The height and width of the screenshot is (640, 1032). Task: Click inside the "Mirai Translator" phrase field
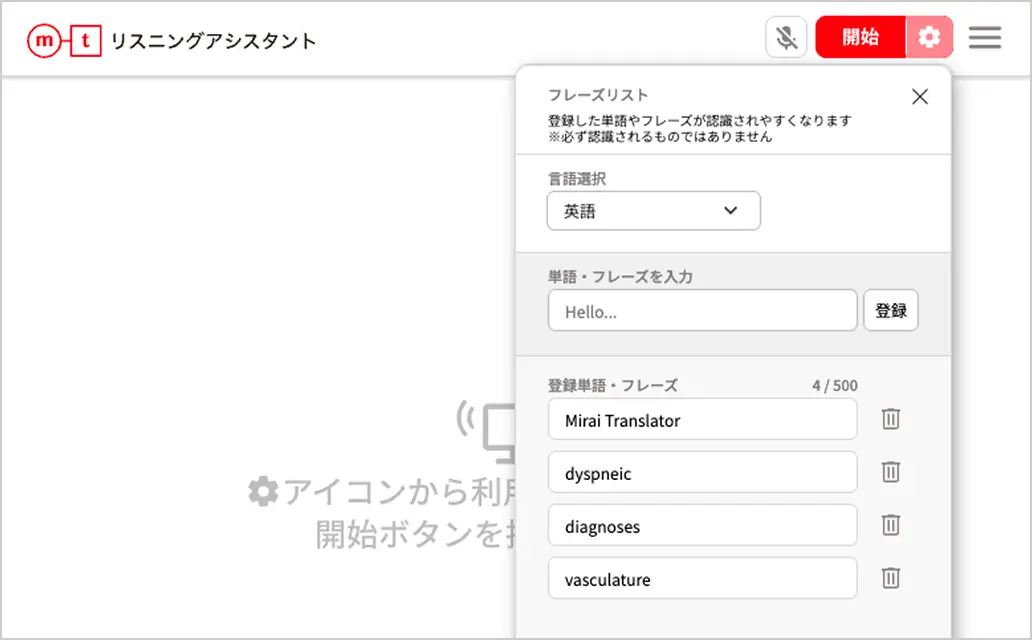point(702,419)
